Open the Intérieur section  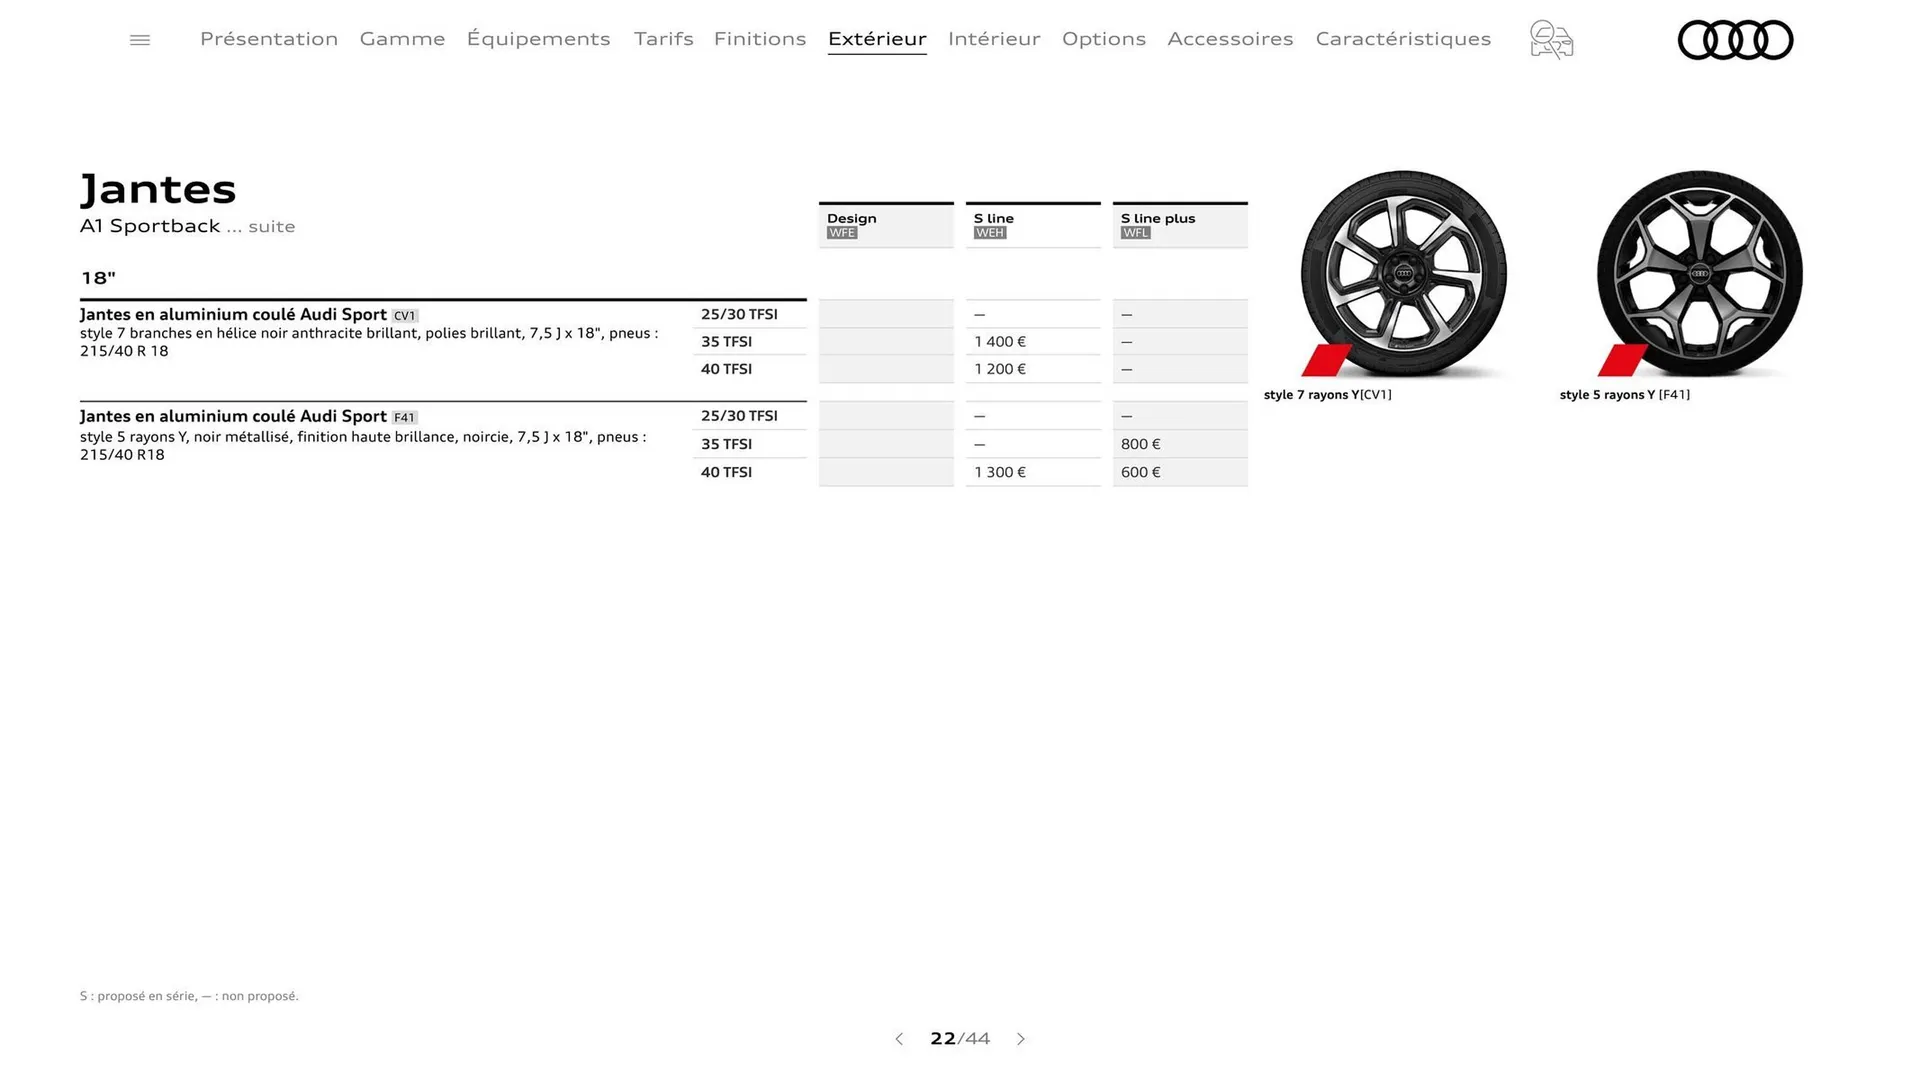pyautogui.click(x=994, y=39)
